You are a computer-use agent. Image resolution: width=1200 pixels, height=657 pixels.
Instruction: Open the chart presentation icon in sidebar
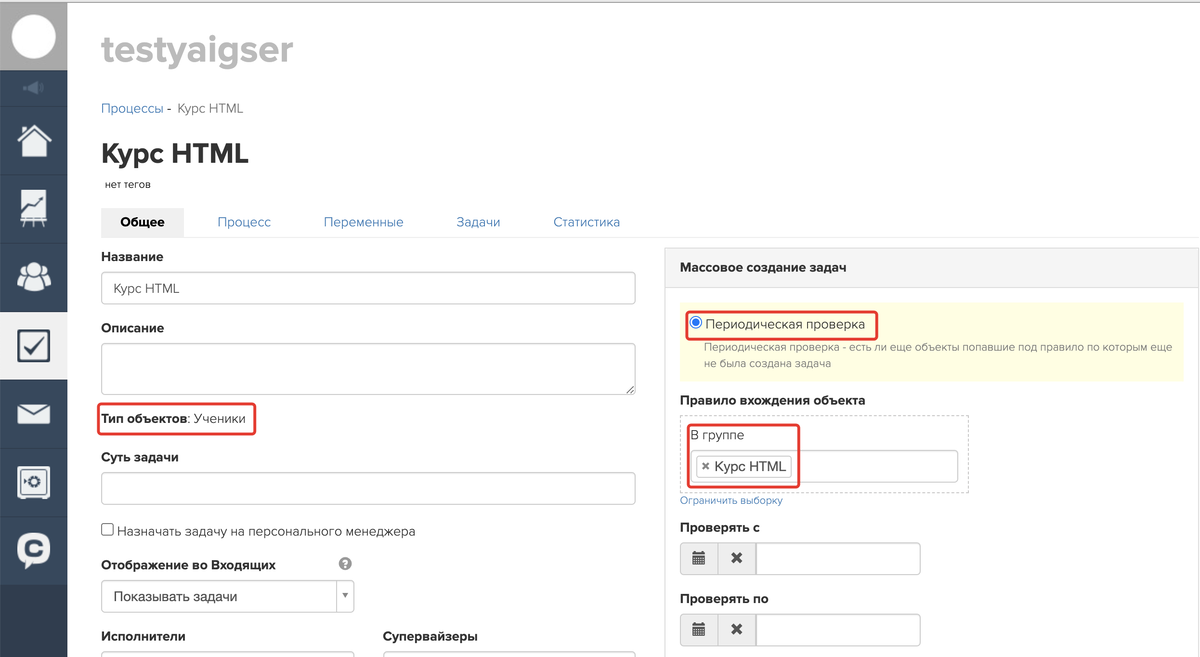pos(34,207)
